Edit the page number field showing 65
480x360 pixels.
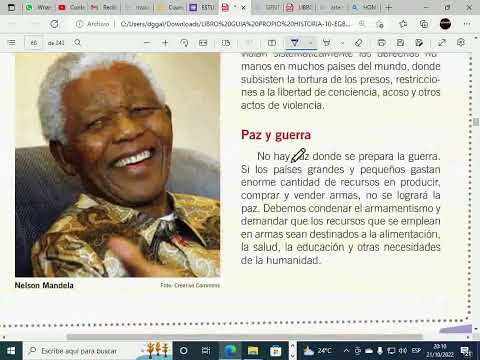[34, 43]
